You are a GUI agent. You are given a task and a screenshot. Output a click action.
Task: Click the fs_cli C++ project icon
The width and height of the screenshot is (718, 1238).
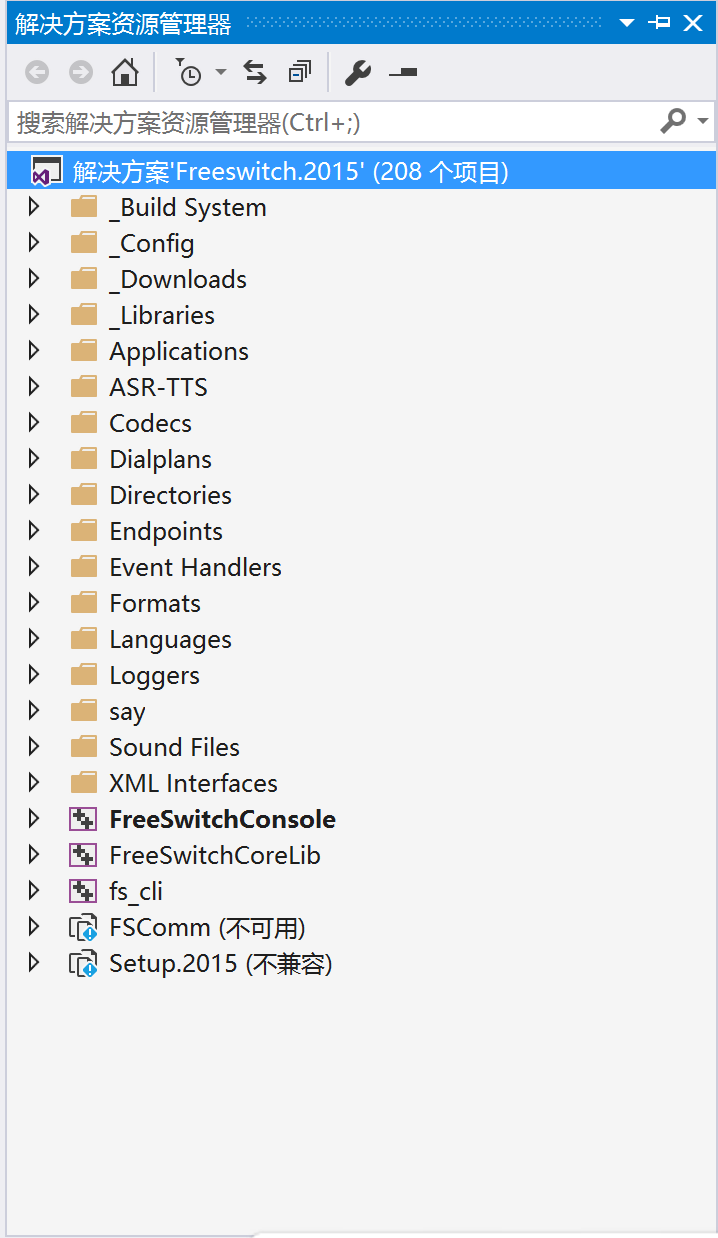click(82, 892)
